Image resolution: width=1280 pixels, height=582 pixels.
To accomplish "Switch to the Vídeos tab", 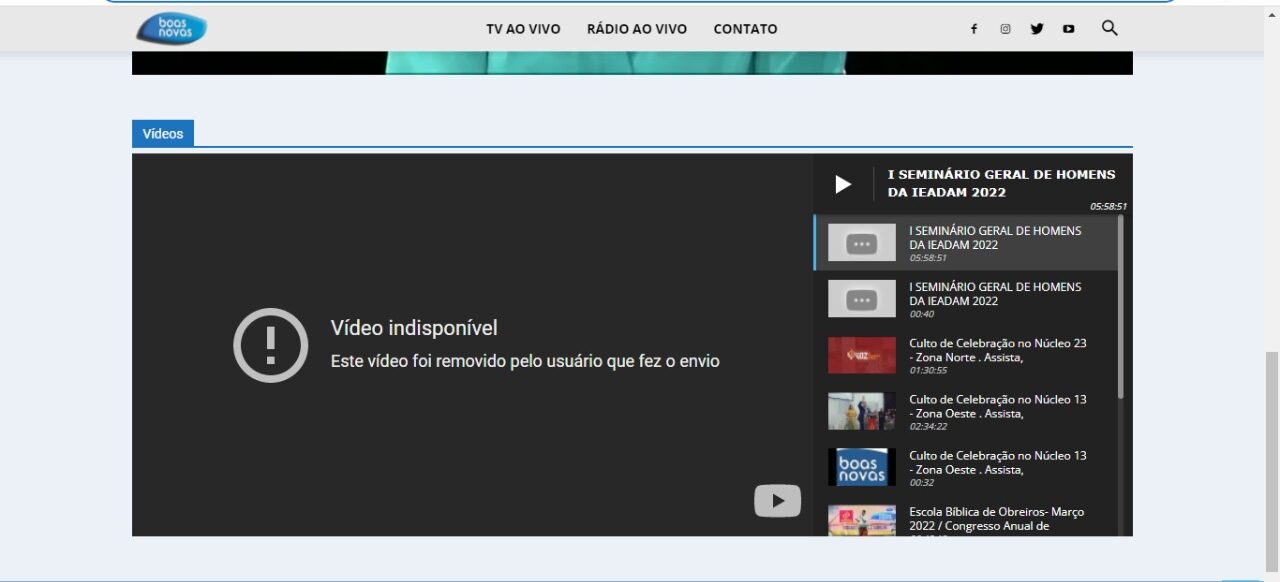I will point(163,133).
